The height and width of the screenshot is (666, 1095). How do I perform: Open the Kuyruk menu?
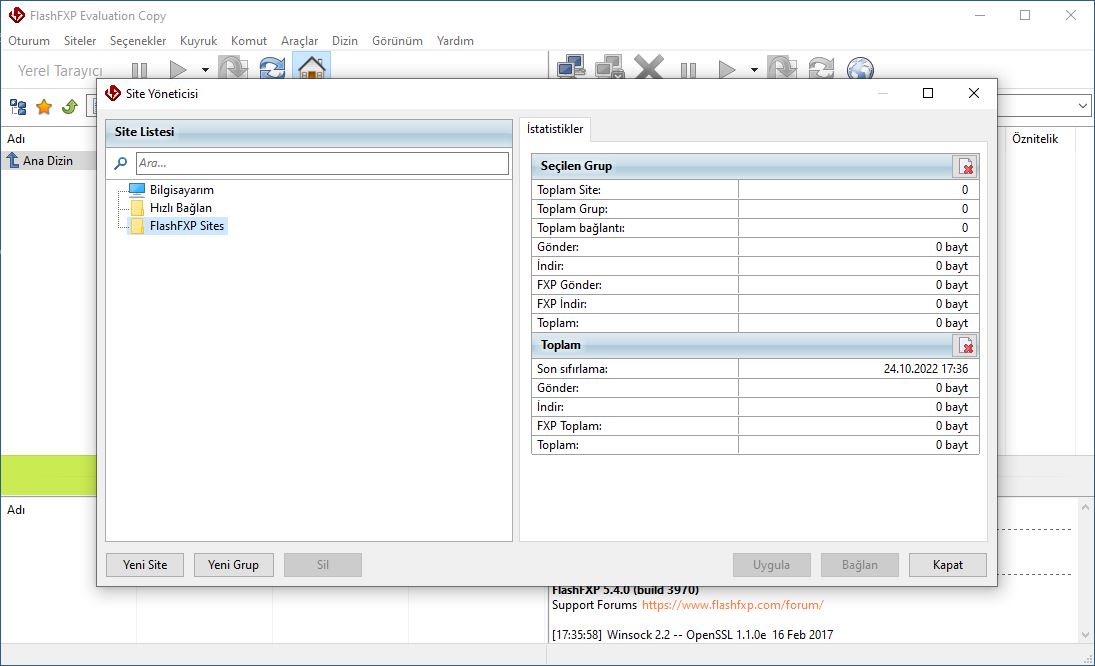click(198, 40)
